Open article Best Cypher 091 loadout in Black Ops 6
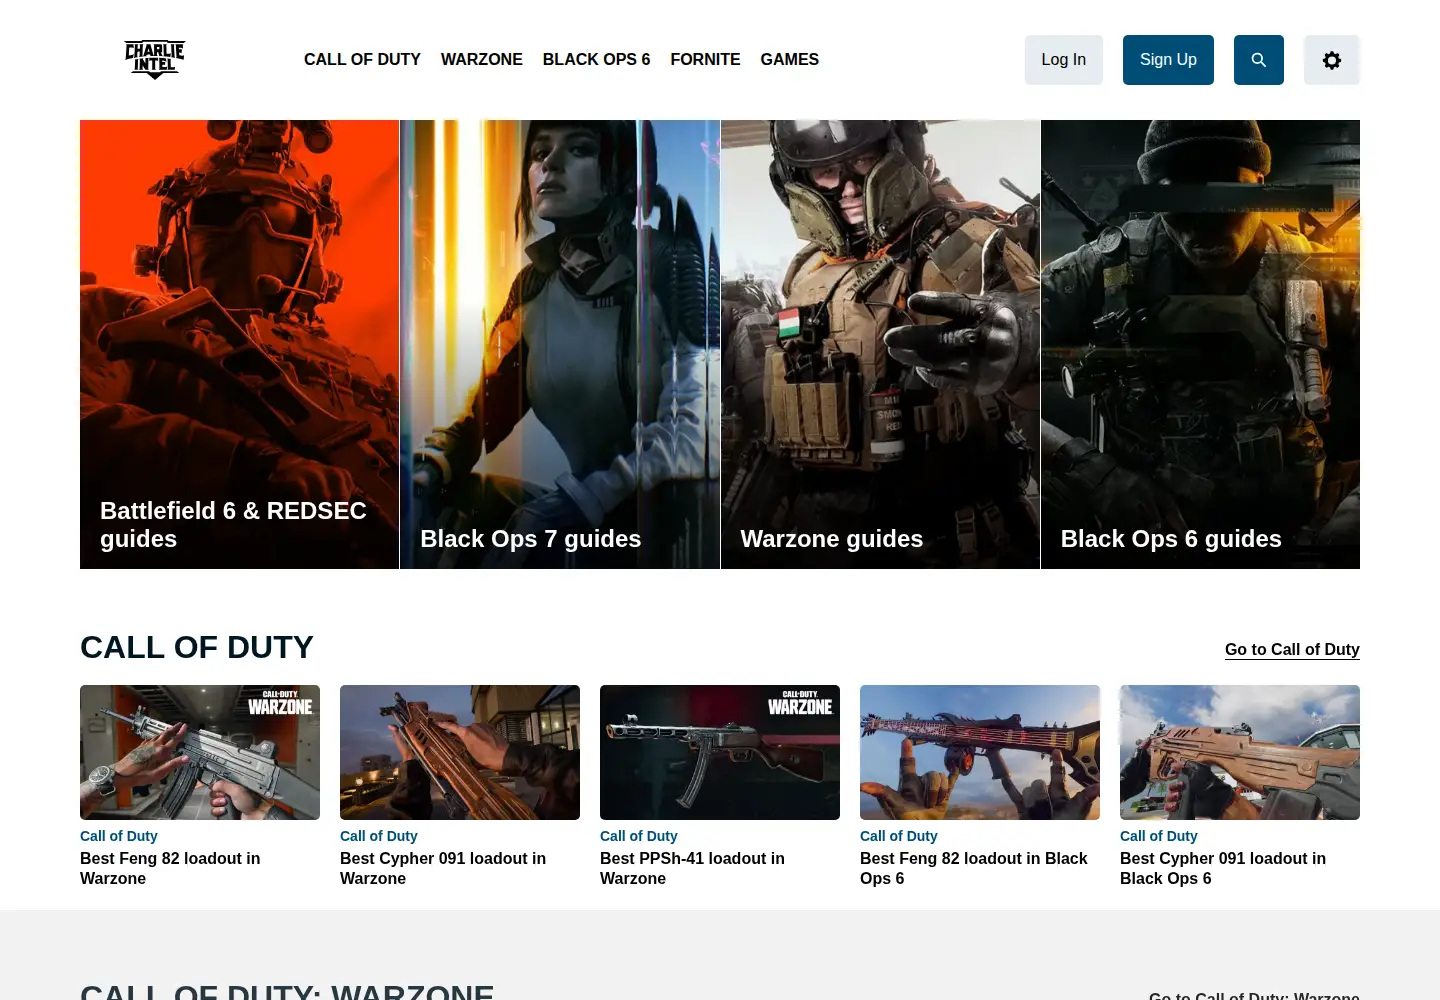Viewport: 1440px width, 1000px height. pos(1223,868)
